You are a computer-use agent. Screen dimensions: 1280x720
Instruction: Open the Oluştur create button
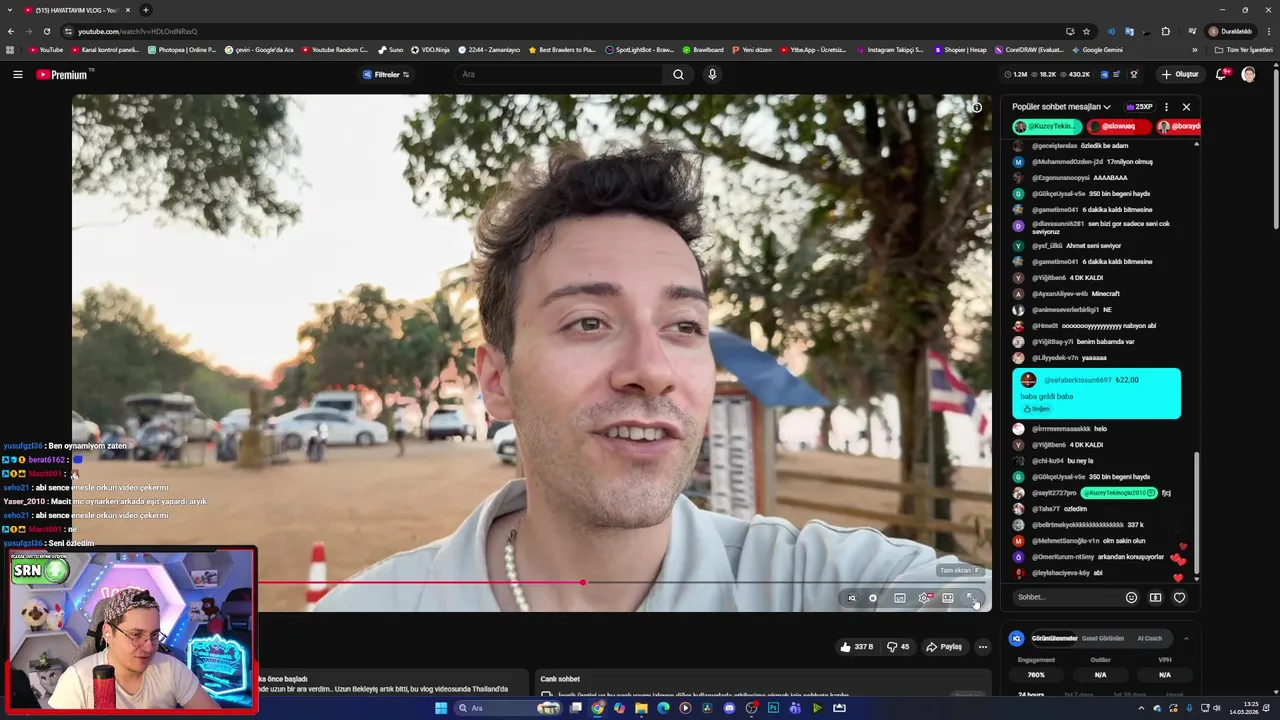tap(1180, 74)
